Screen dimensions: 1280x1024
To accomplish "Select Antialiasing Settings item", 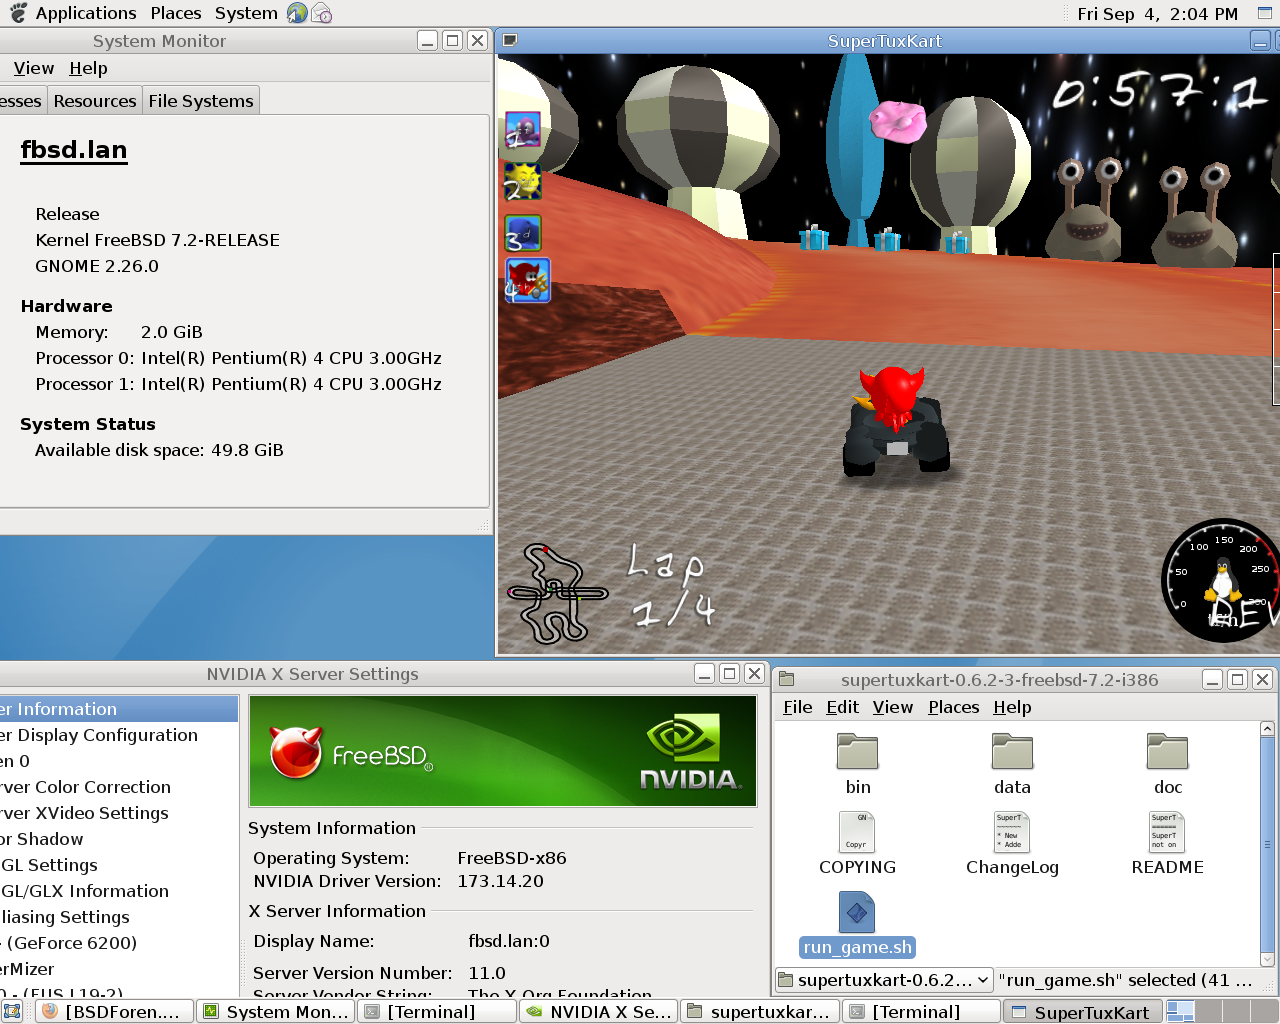I will pyautogui.click(x=119, y=917).
